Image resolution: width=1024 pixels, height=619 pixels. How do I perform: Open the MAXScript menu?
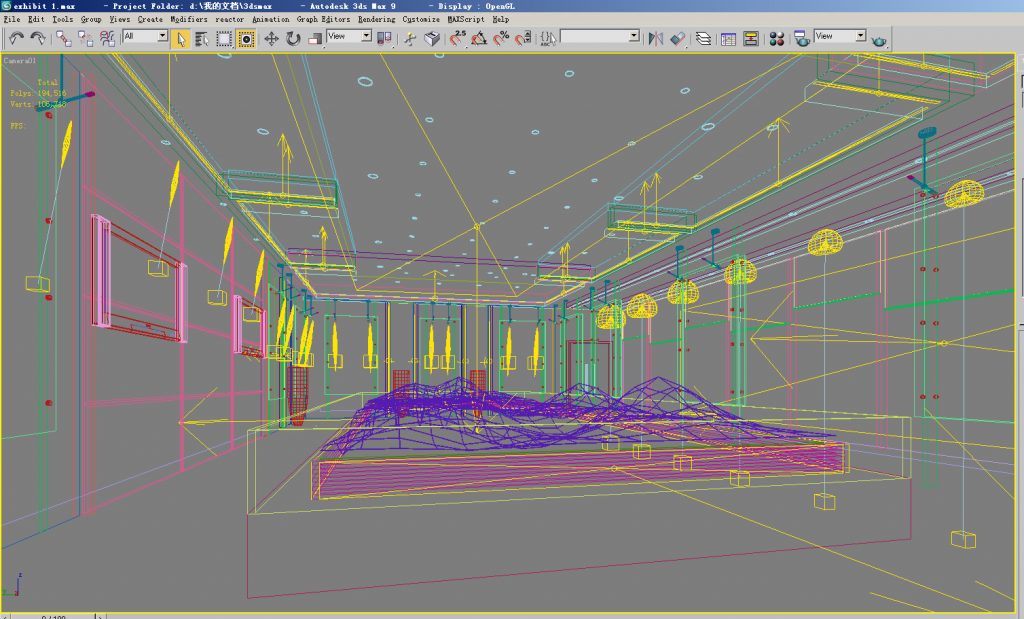(465, 19)
